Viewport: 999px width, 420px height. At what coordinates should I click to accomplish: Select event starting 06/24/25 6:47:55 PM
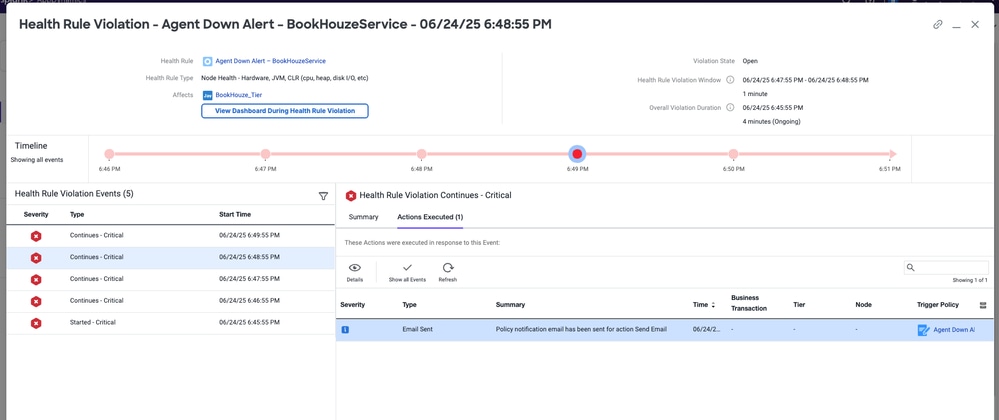(170, 279)
